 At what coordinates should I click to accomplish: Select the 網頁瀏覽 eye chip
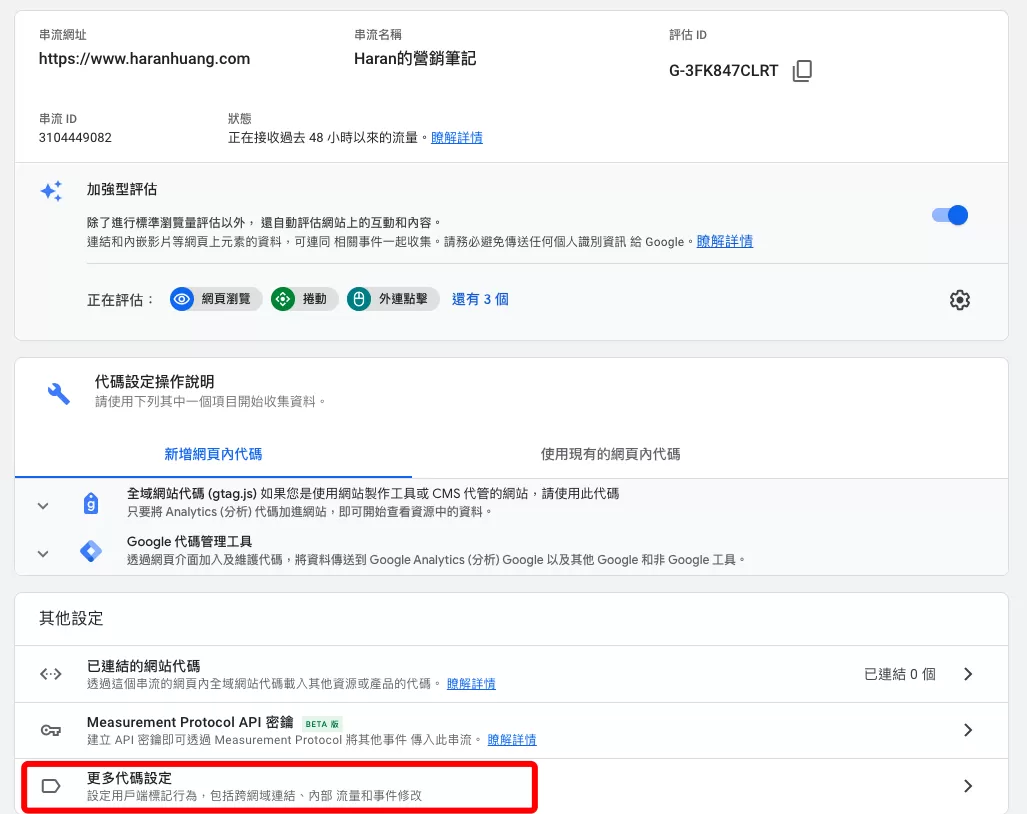[x=215, y=299]
